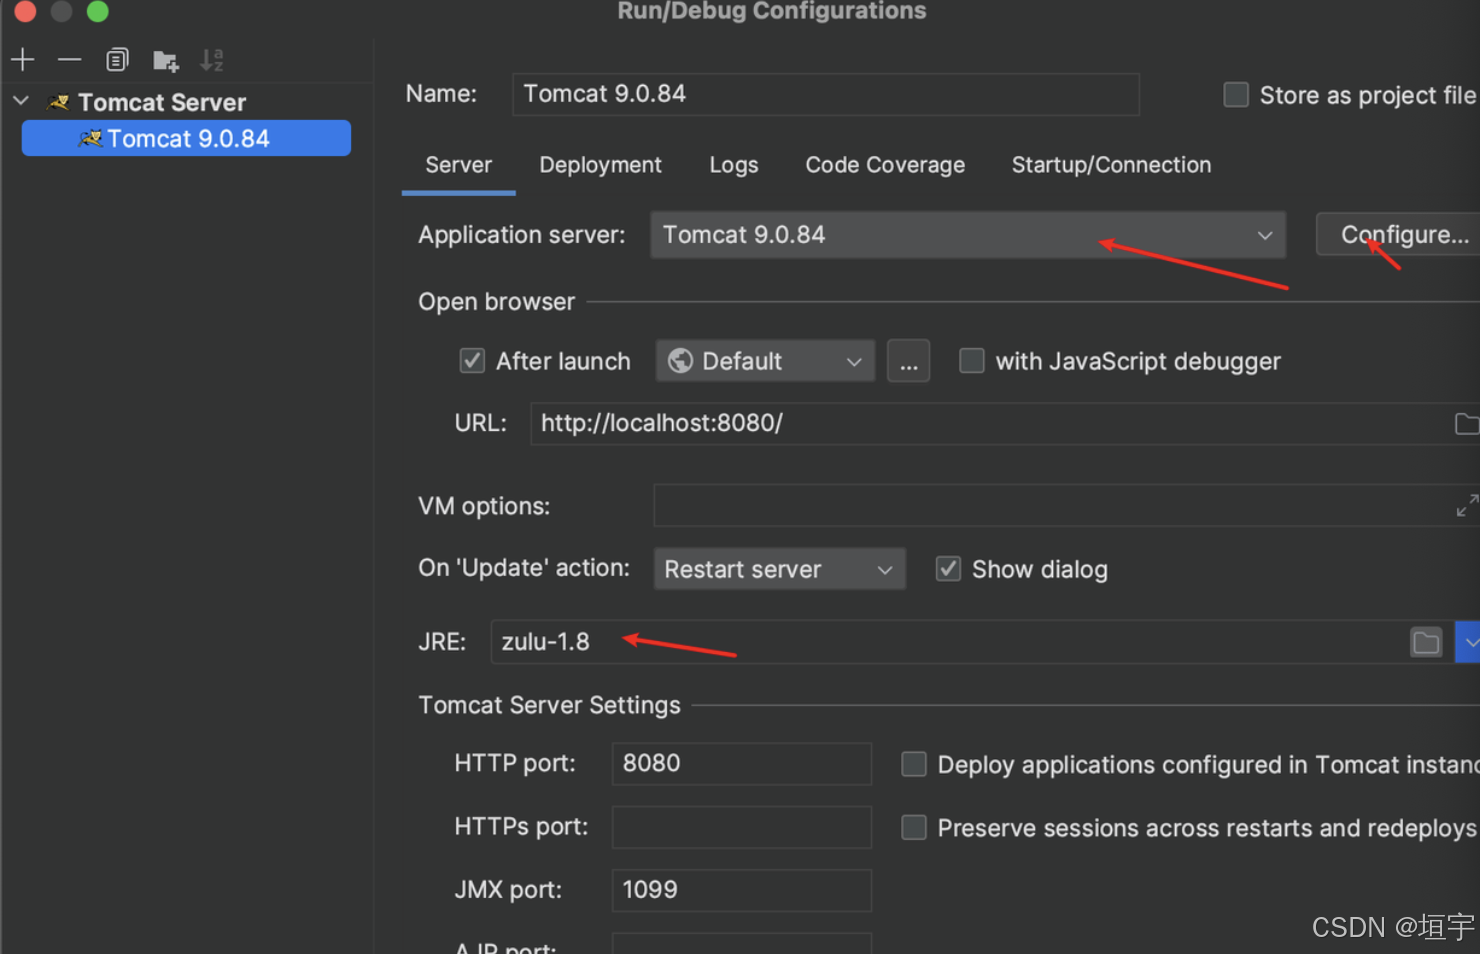Click into the HTTPs port field
1480x954 pixels.
pyautogui.click(x=741, y=827)
